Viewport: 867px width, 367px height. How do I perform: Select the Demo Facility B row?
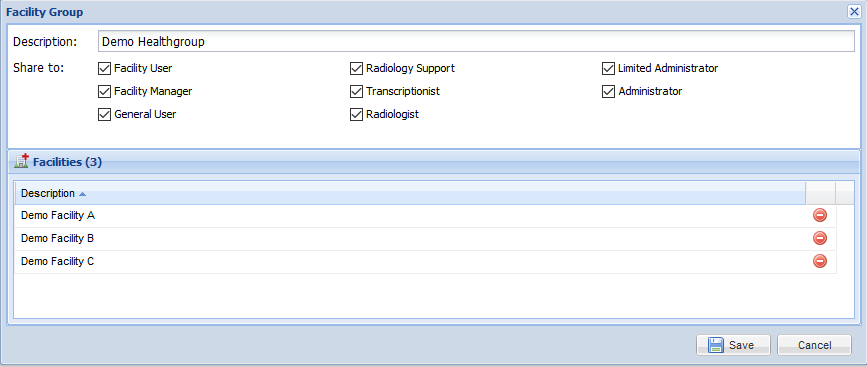coord(426,239)
